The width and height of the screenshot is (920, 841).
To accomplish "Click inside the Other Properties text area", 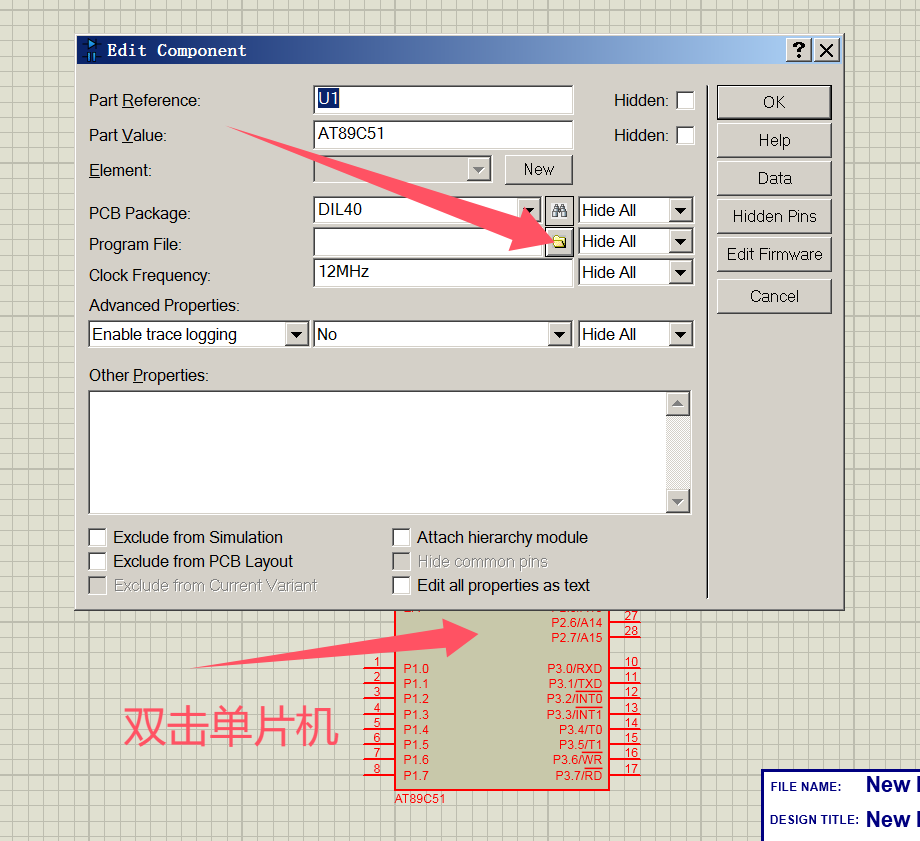I will pos(378,452).
